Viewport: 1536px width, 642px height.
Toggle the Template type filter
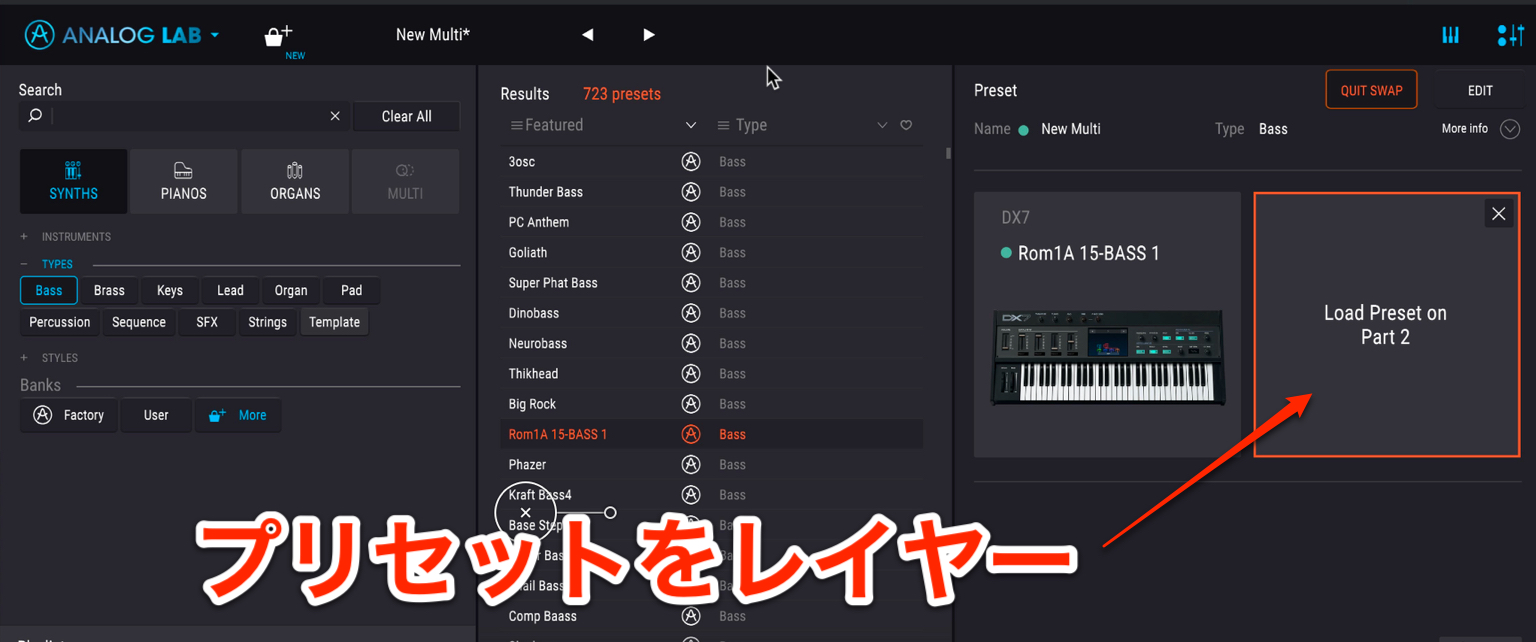pyautogui.click(x=334, y=322)
